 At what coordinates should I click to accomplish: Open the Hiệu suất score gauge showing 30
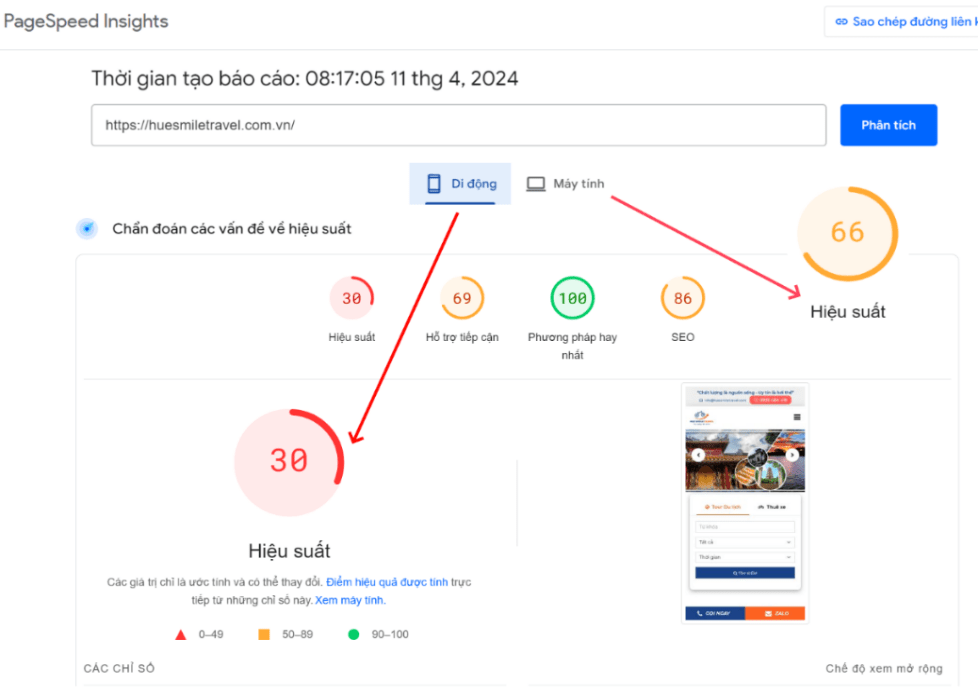(x=352, y=298)
